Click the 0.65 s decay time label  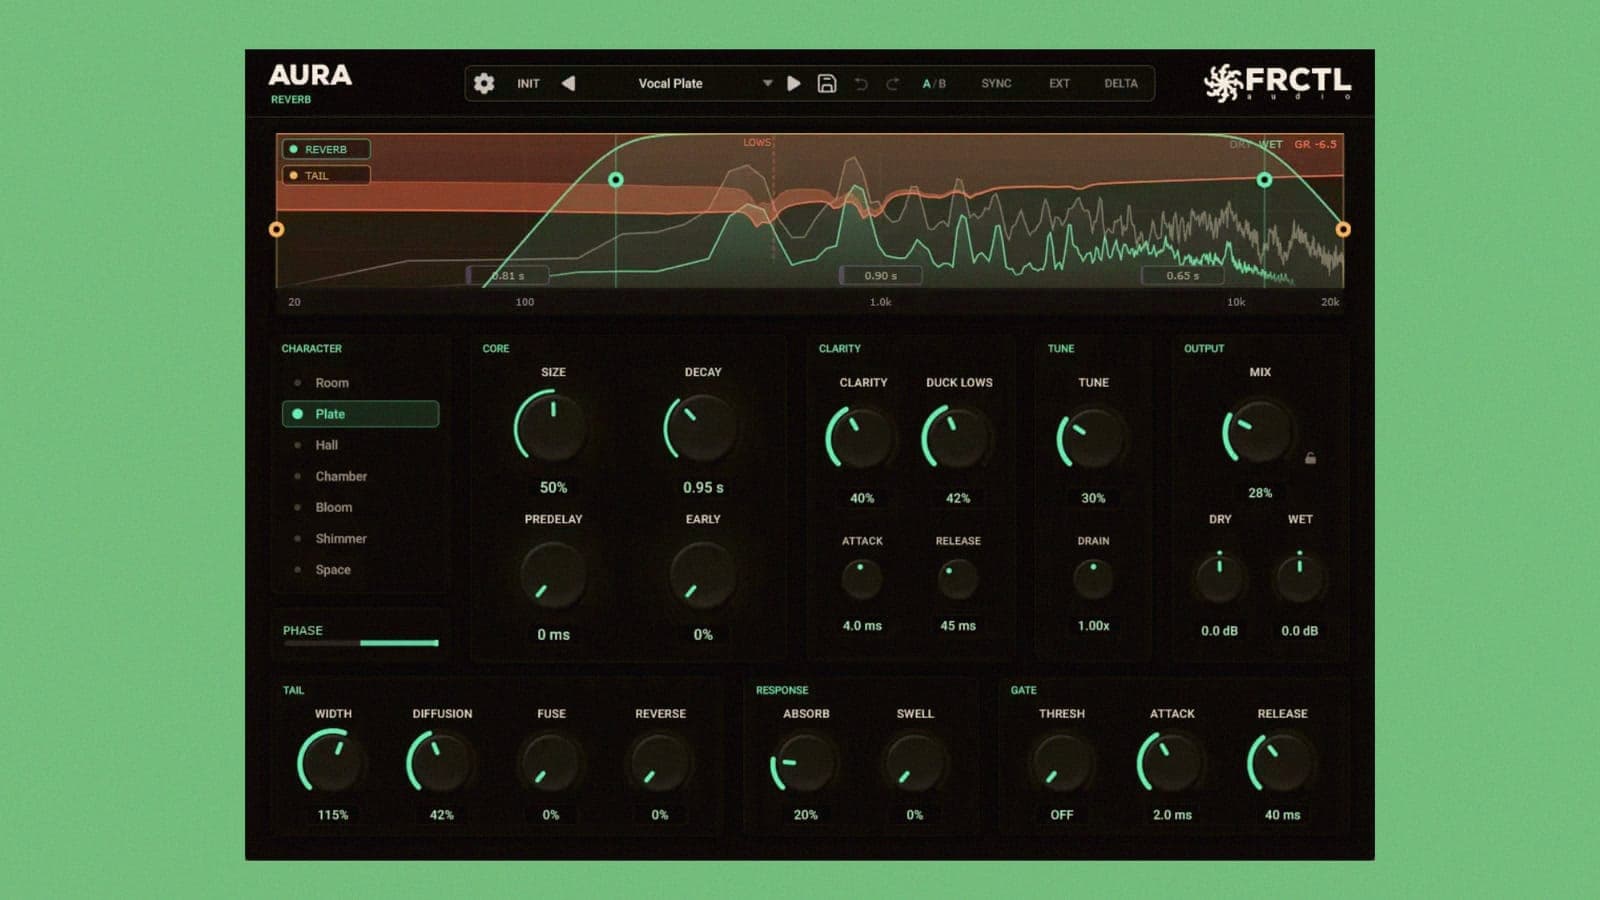pos(1183,275)
